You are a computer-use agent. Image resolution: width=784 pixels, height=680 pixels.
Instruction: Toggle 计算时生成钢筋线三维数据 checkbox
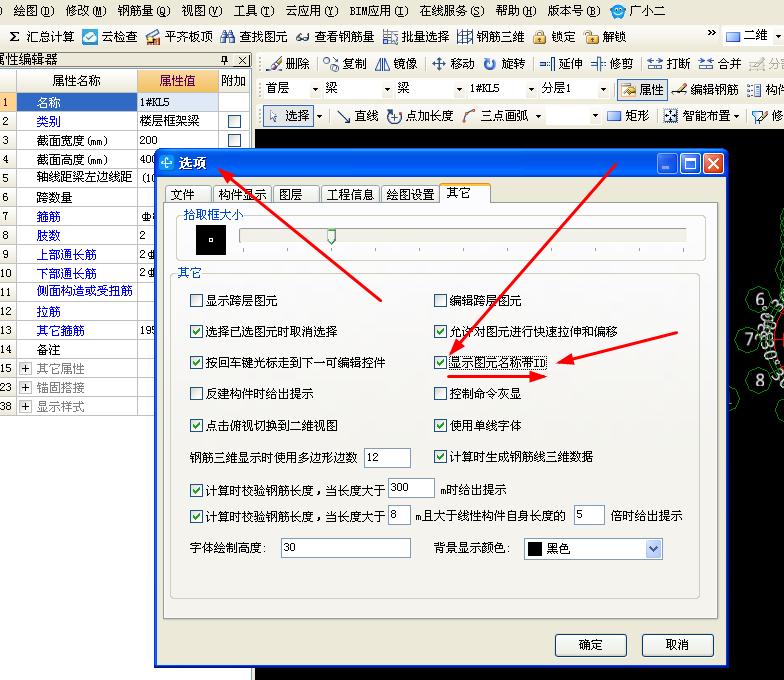440,456
